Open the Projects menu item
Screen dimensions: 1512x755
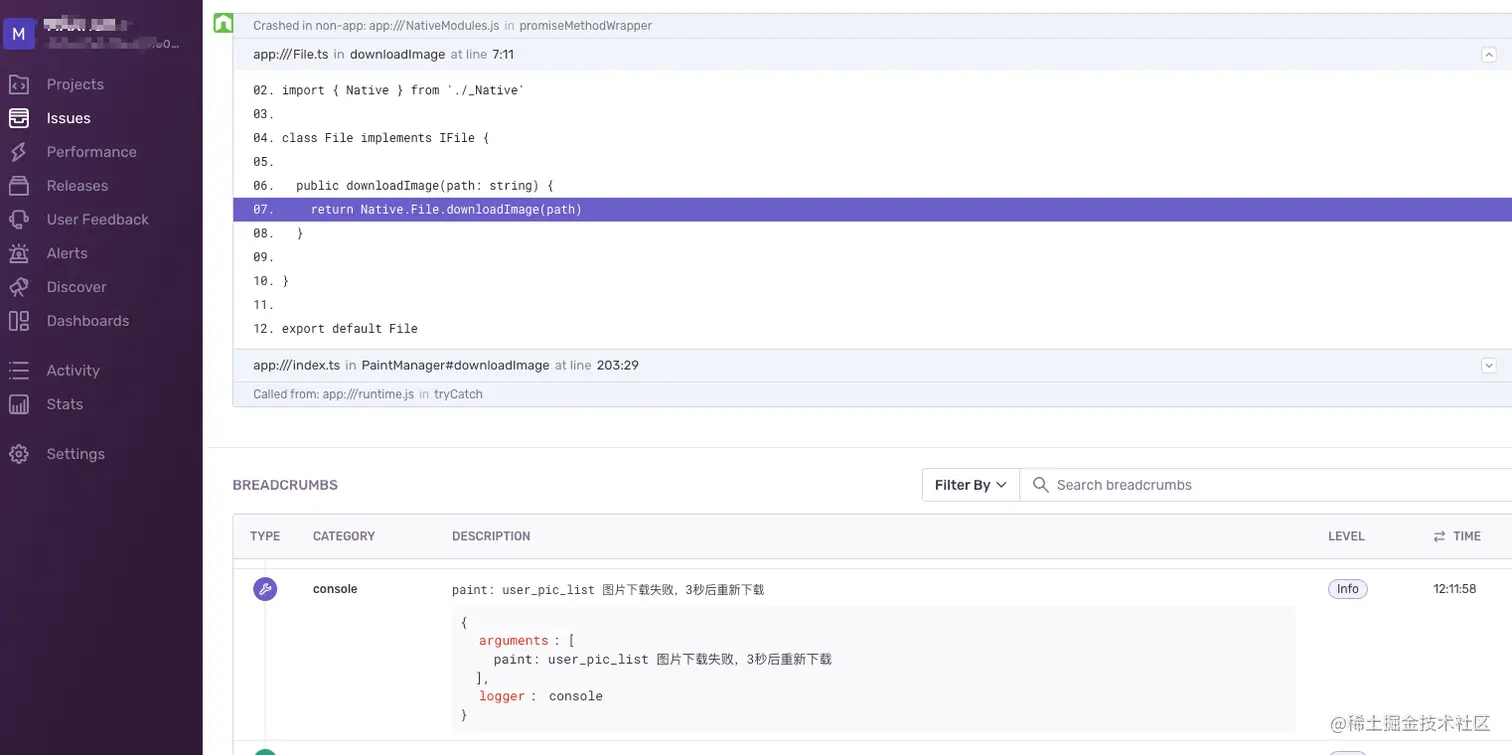(75, 84)
